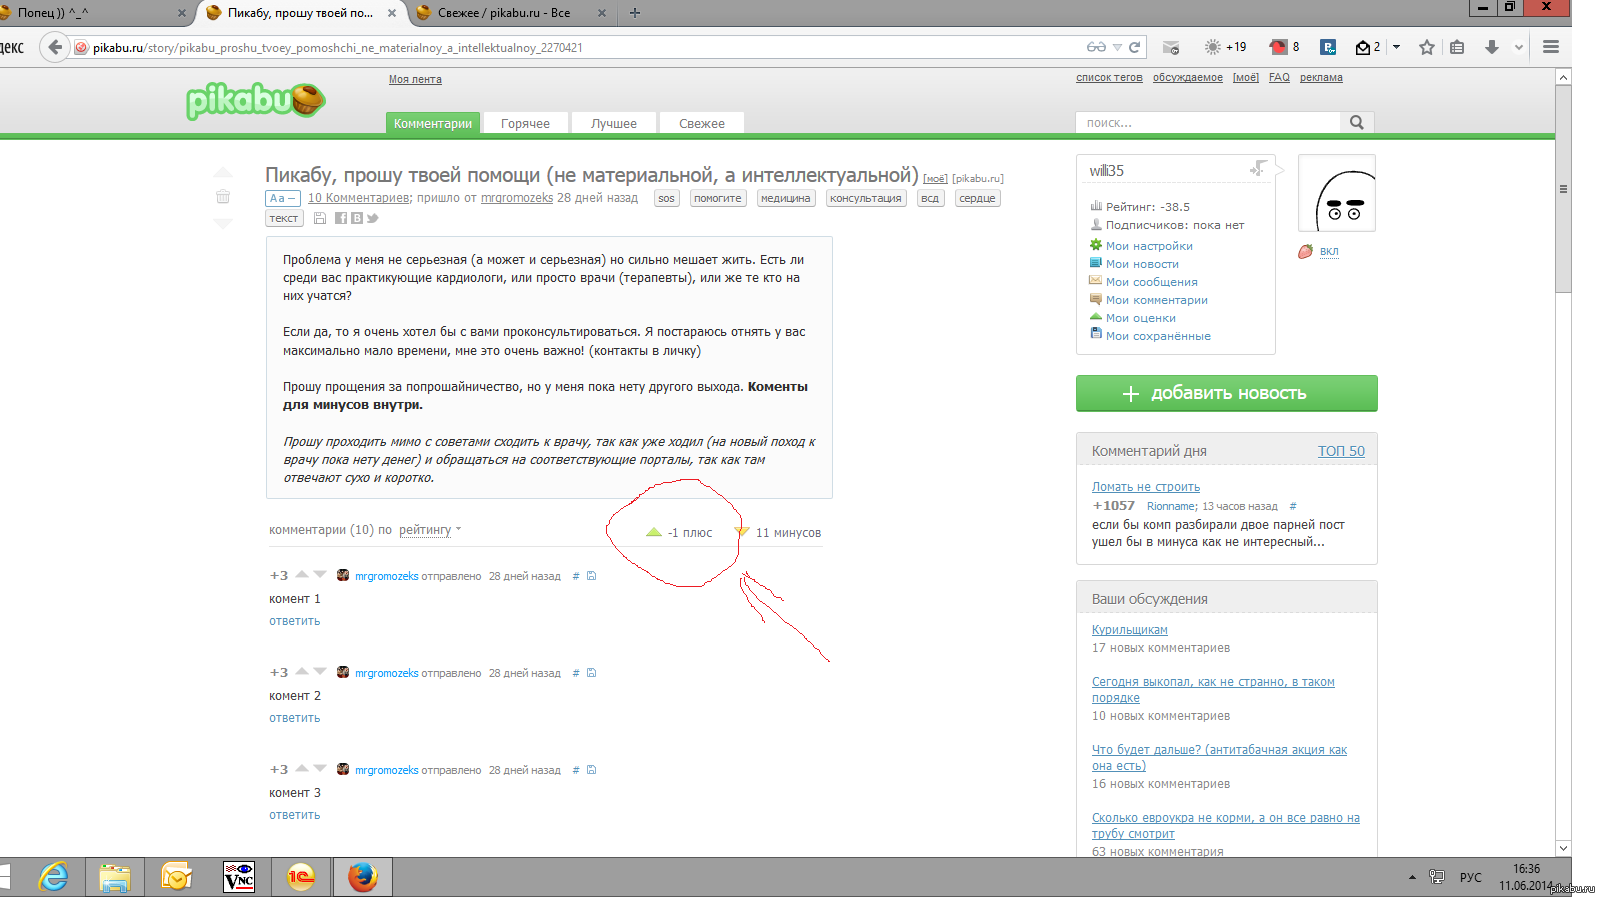Click the Pikabu logo with cupcake
Viewport: 1600px width, 900px height.
(x=256, y=101)
